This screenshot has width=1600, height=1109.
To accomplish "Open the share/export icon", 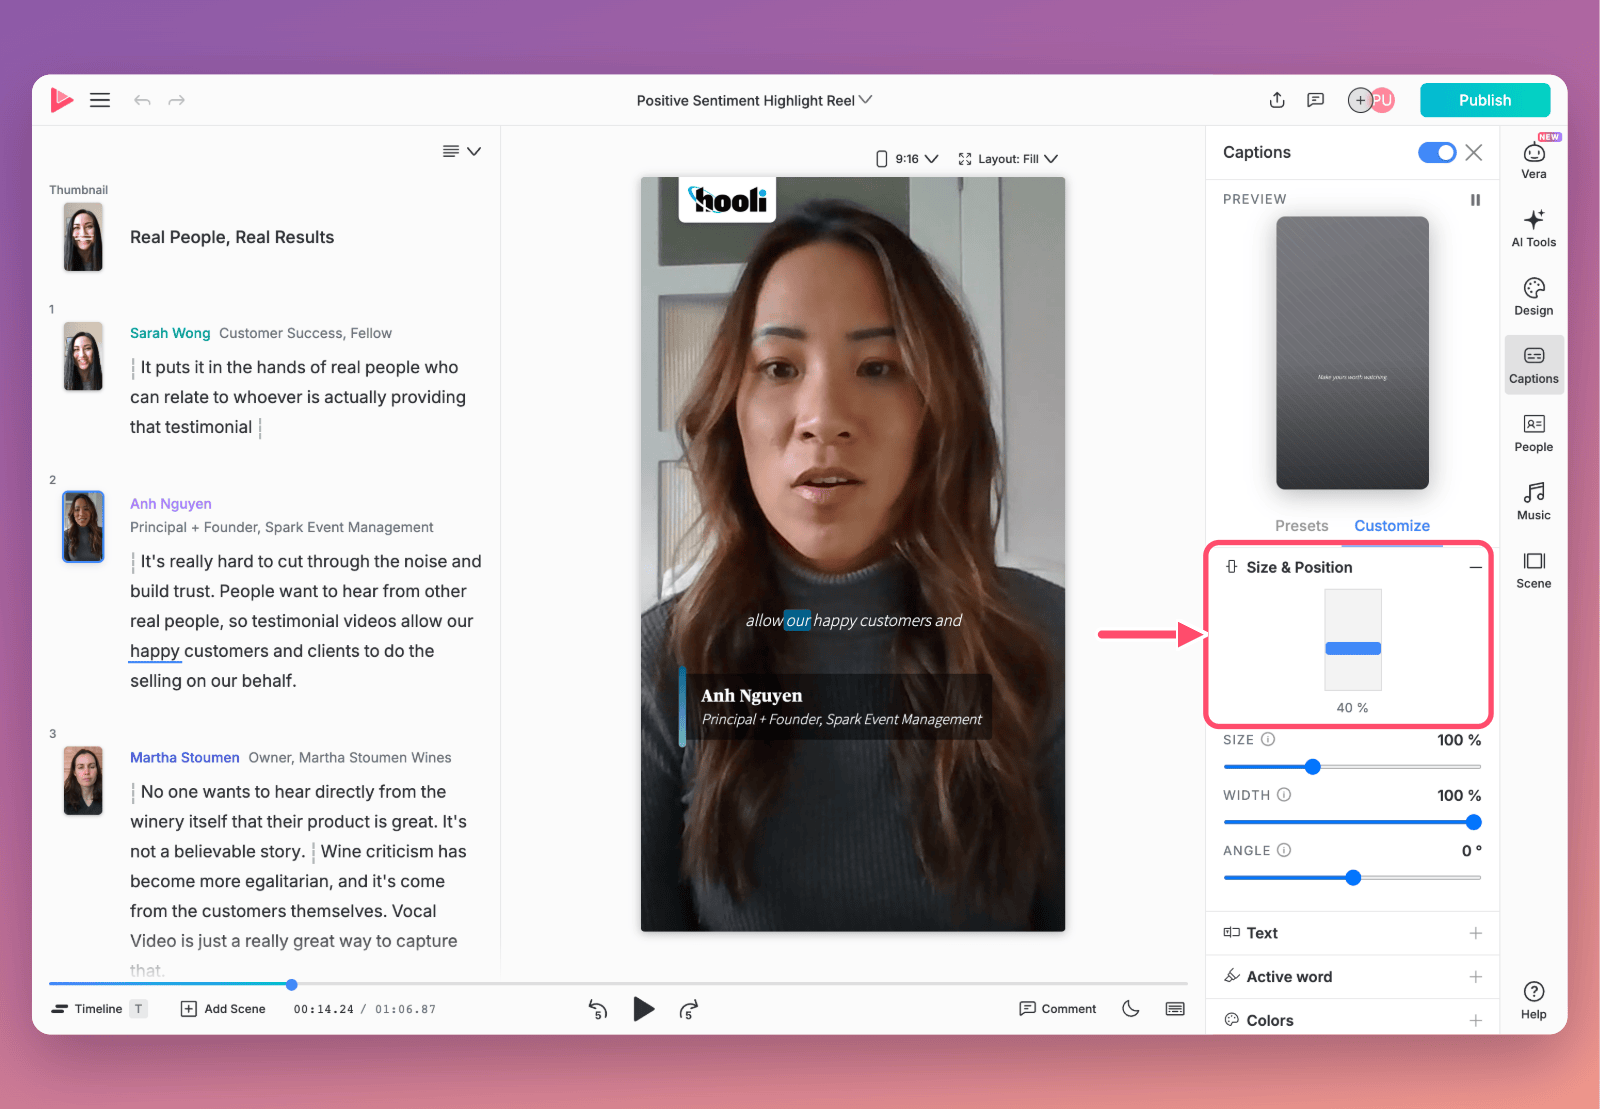I will [1277, 100].
